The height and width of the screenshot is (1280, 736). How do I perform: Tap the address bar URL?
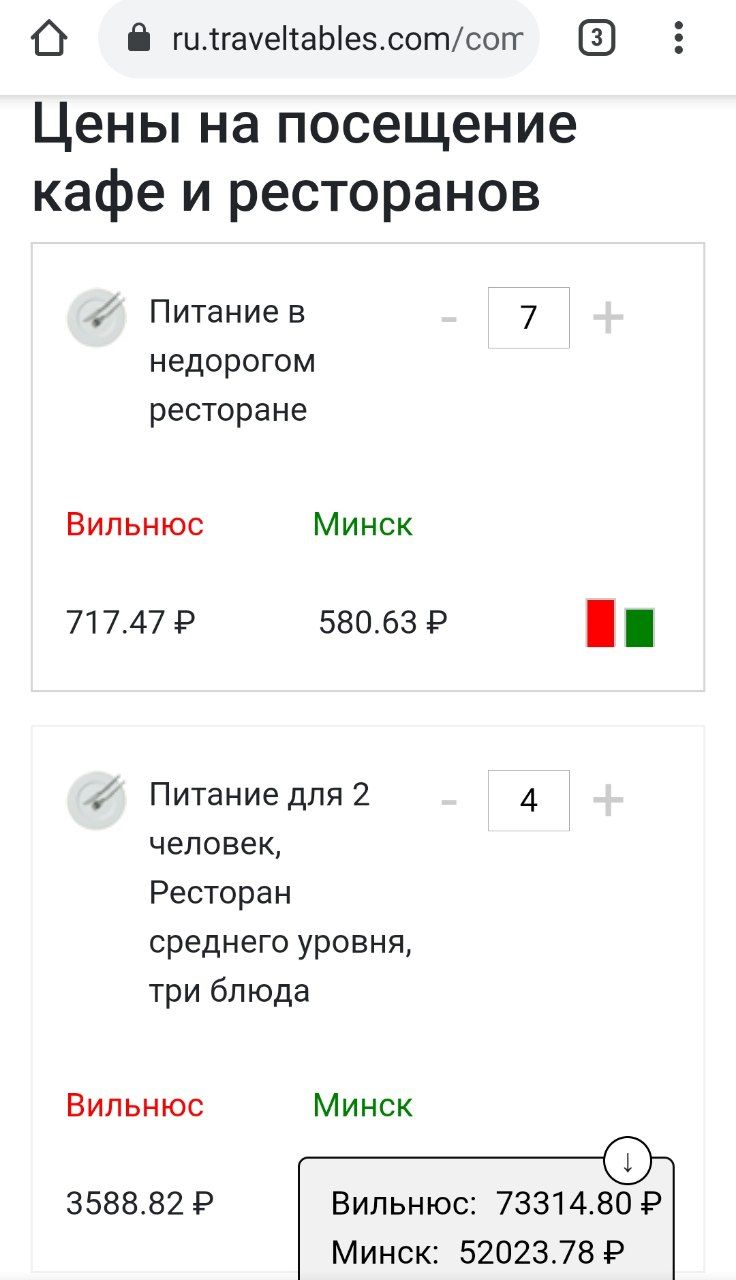[x=346, y=40]
